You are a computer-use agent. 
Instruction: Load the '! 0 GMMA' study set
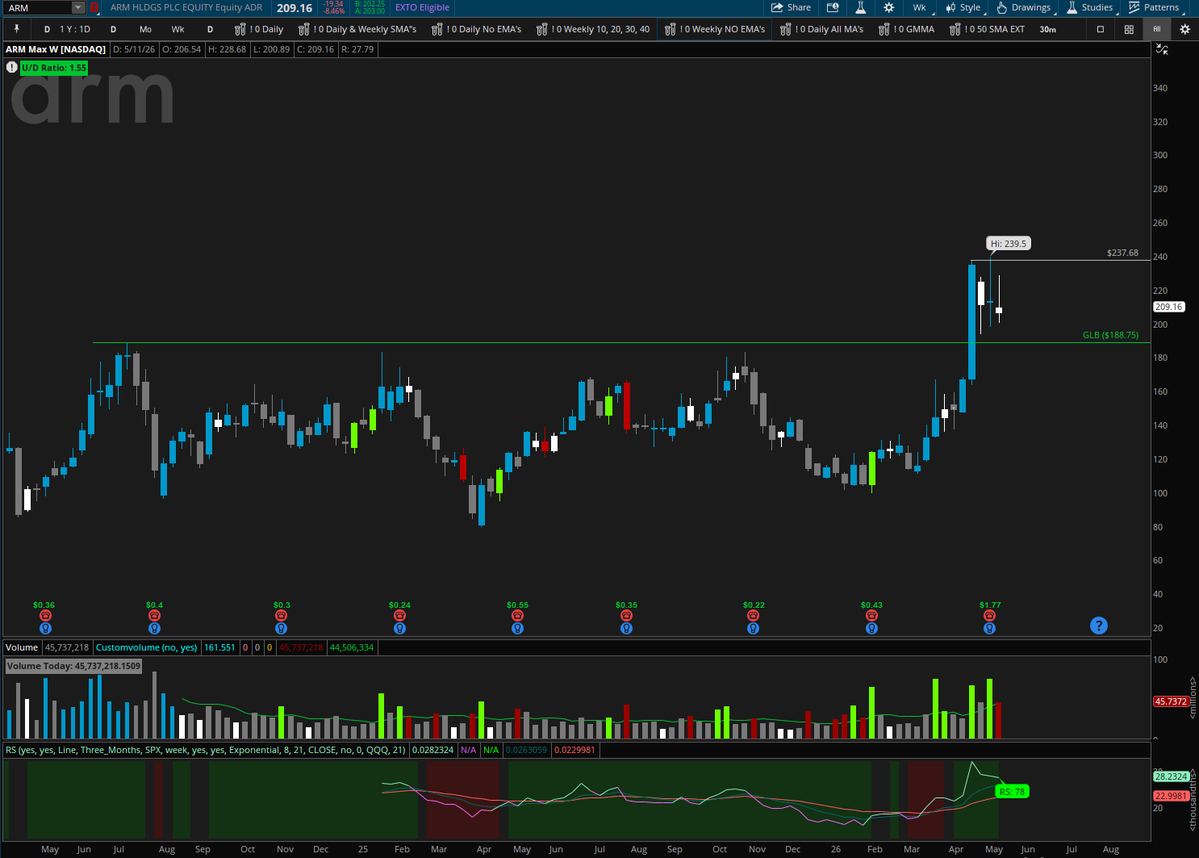coord(906,29)
